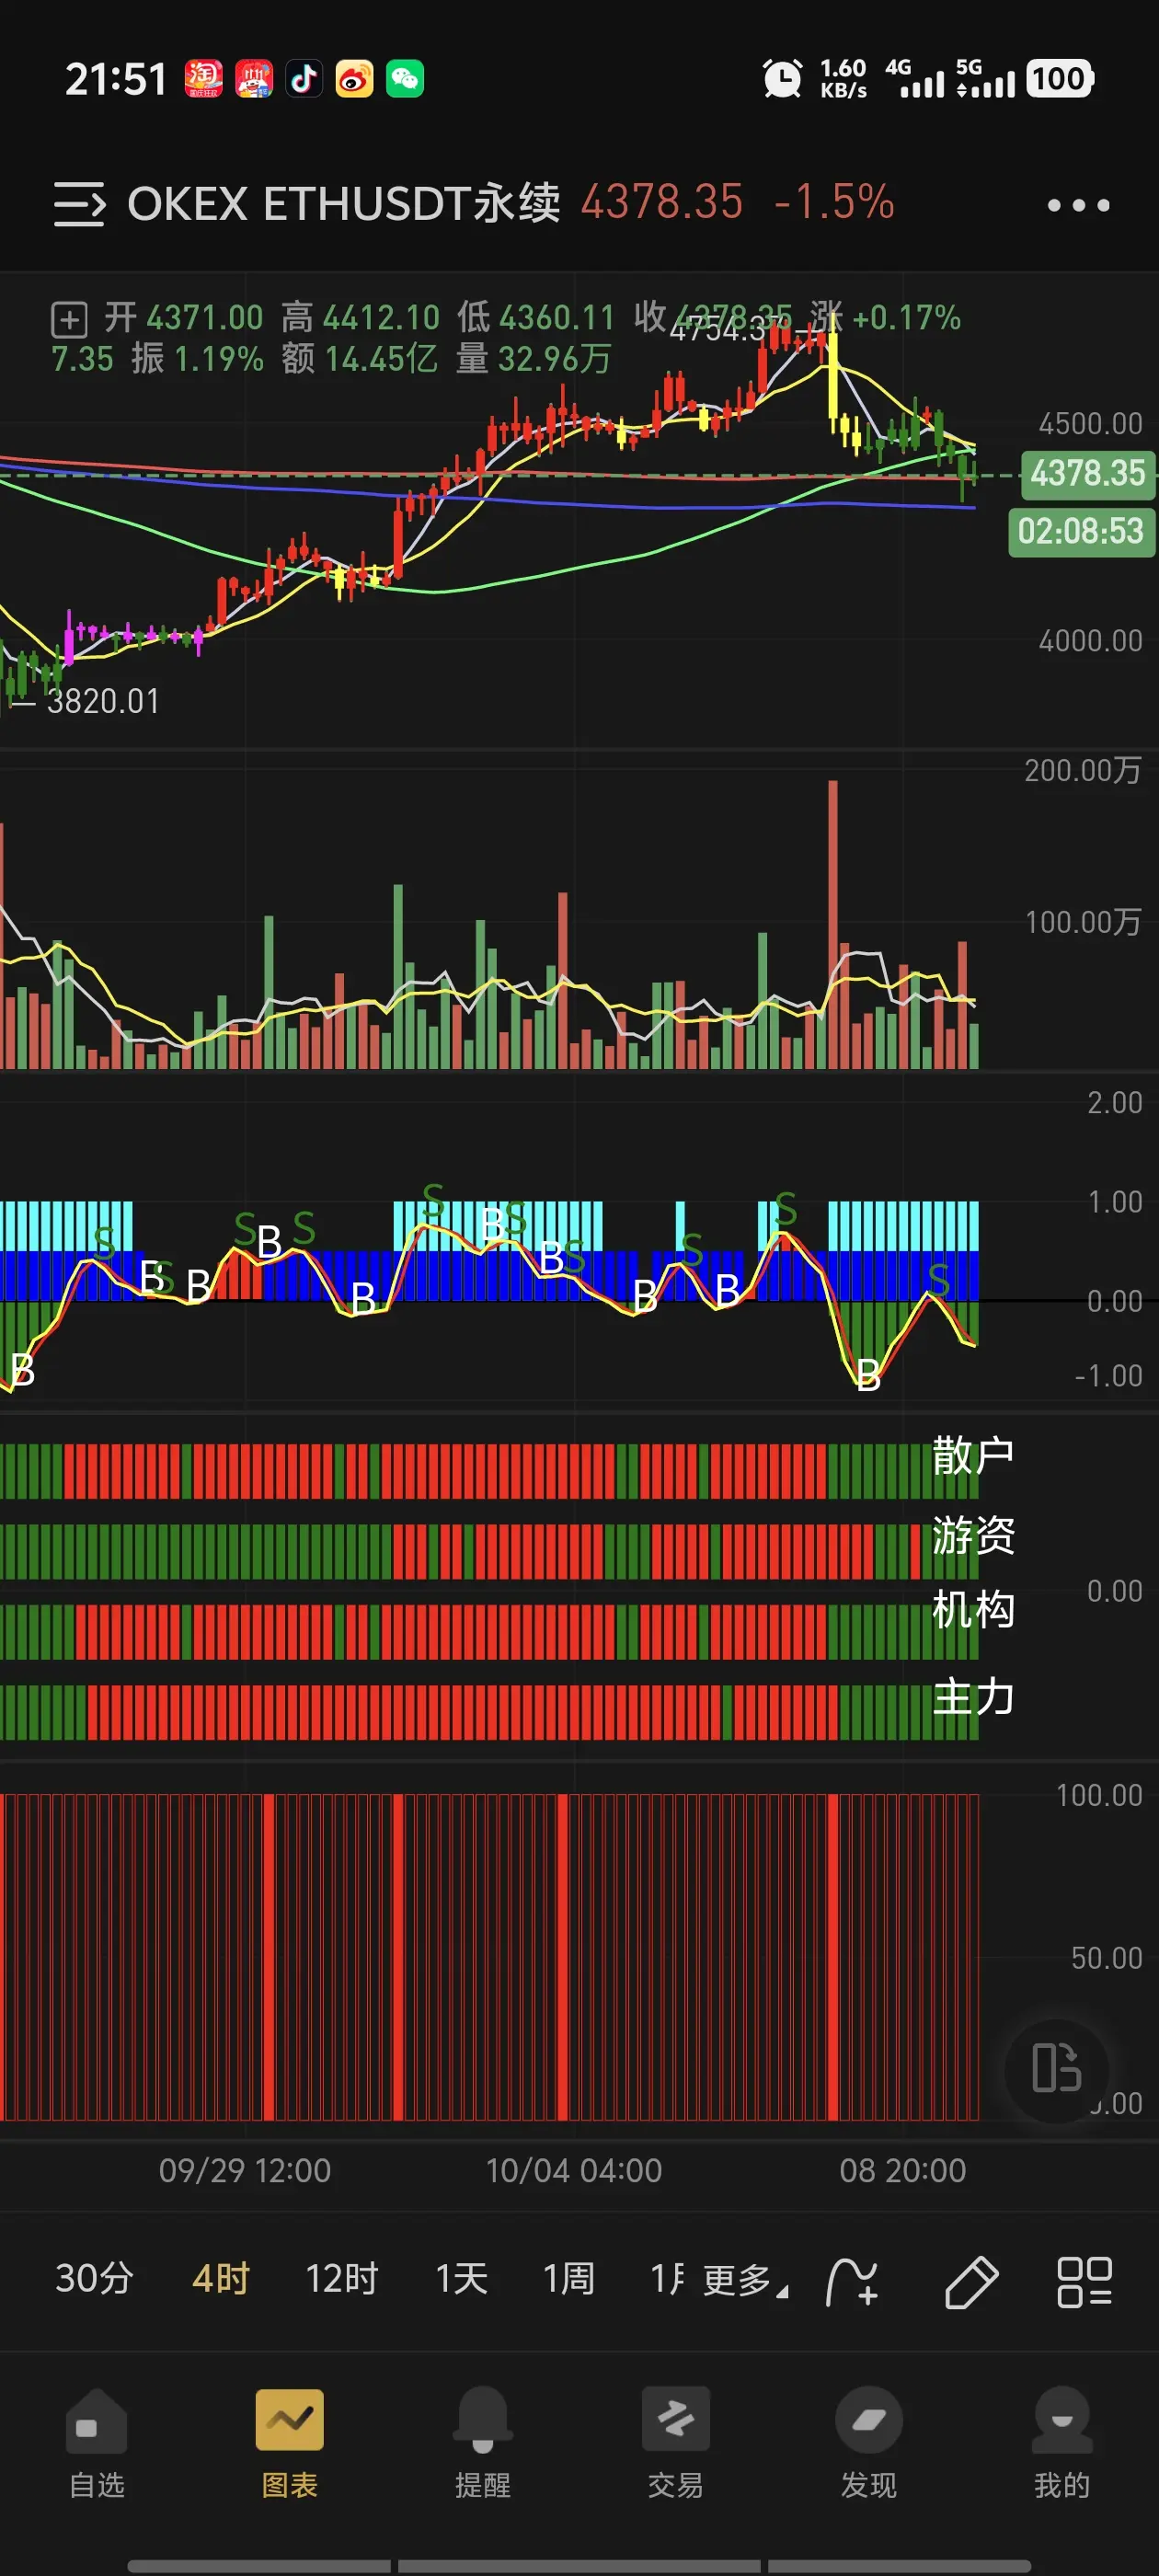Tap the 09/29 12:00 time axis label

[245, 2171]
